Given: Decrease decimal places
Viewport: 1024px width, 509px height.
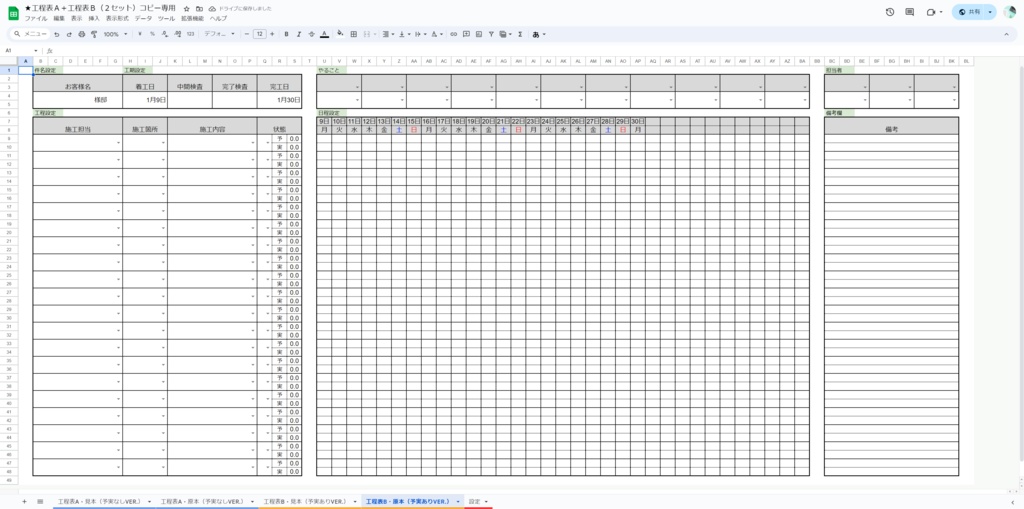Looking at the screenshot, I should pos(164,34).
